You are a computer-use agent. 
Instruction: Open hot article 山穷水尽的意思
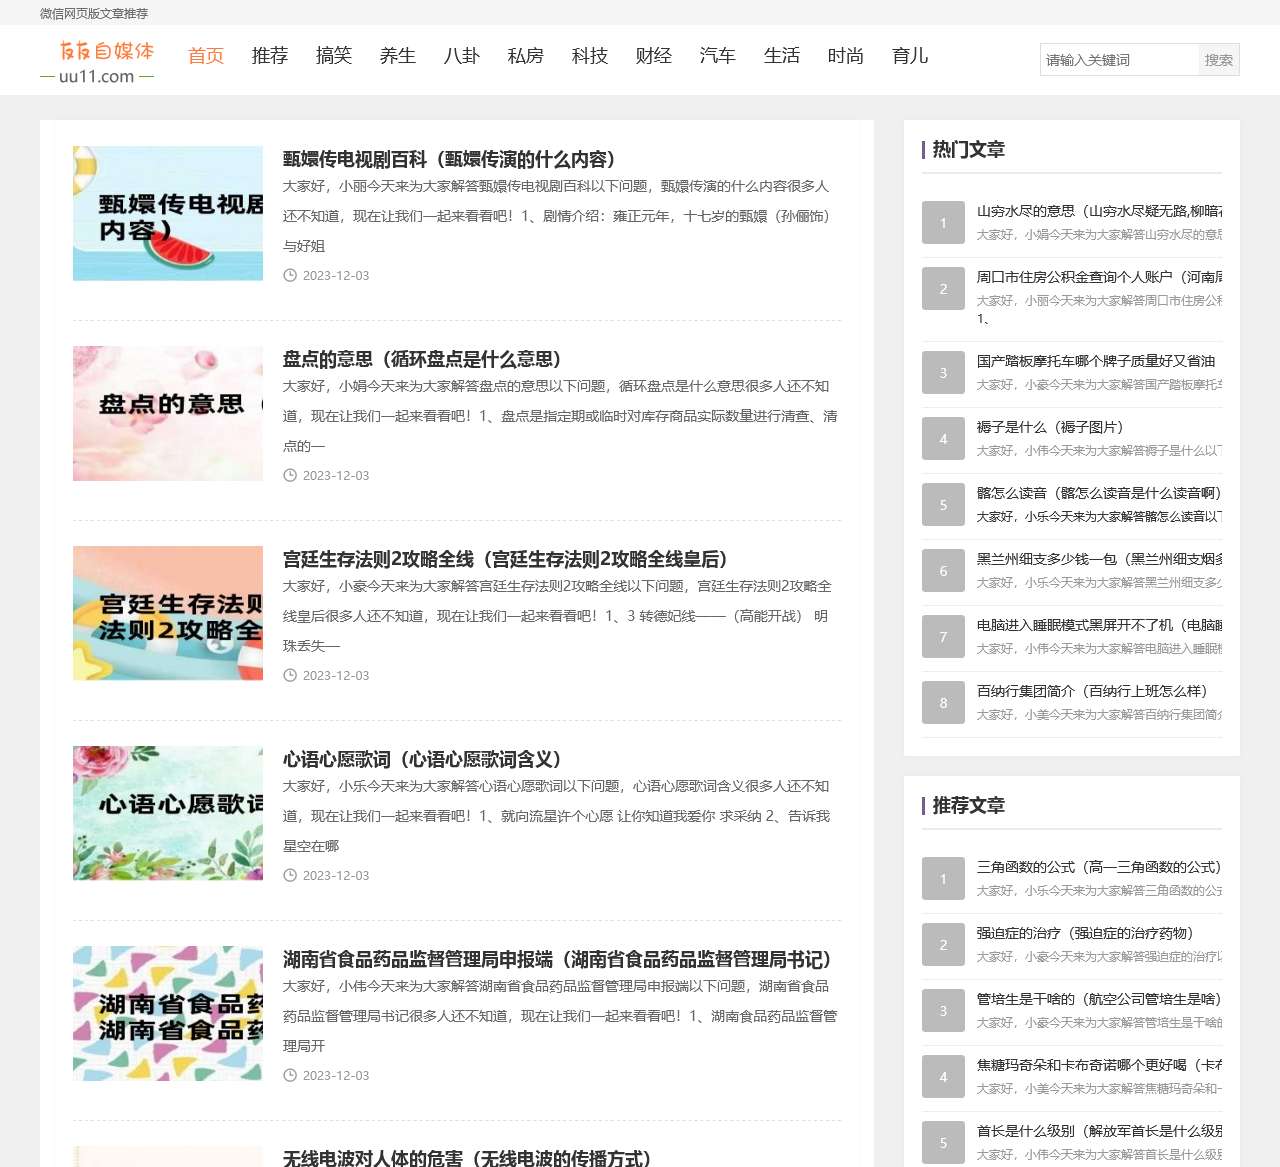tap(1100, 211)
